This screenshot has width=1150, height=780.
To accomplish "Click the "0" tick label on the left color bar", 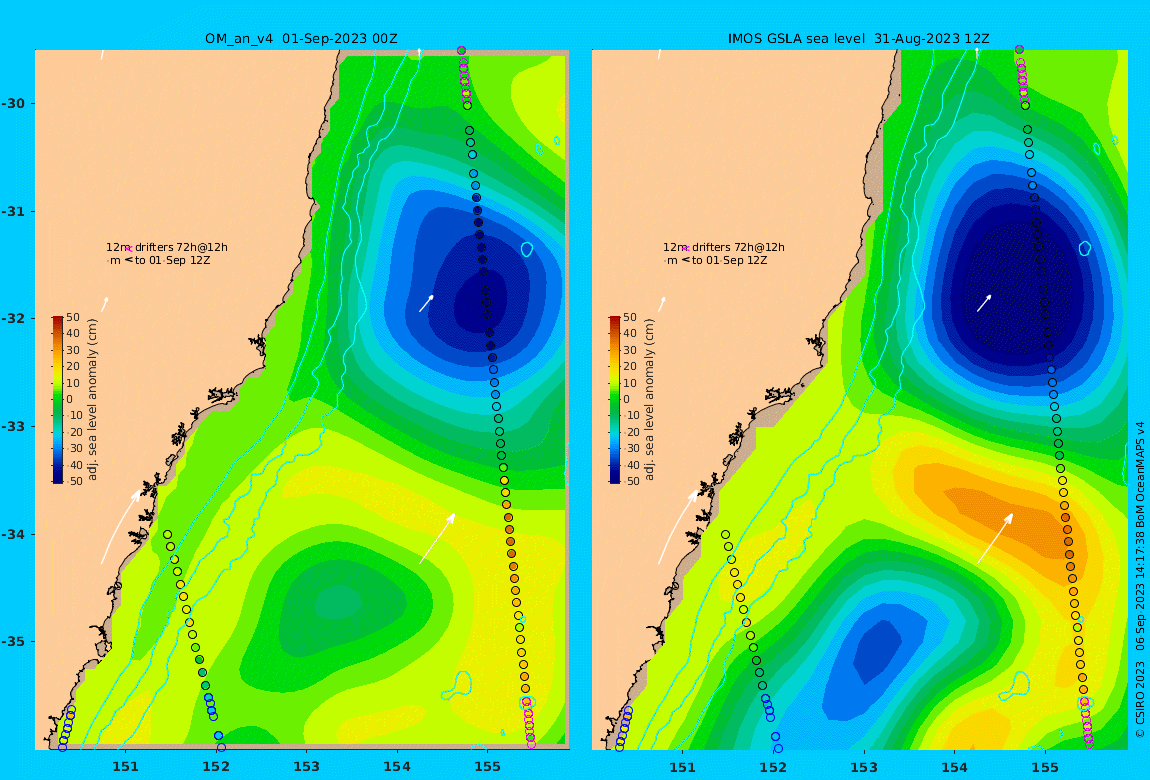I will coord(70,400).
